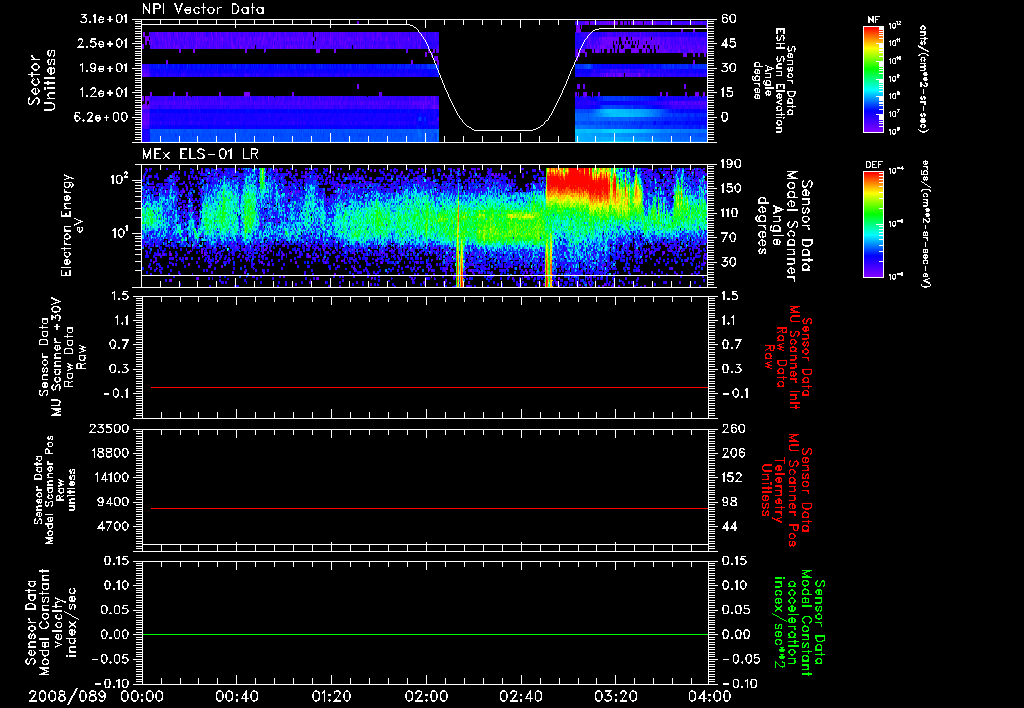1024x708 pixels.
Task: Click the "9400" scanner position tick value
Action: (112, 502)
